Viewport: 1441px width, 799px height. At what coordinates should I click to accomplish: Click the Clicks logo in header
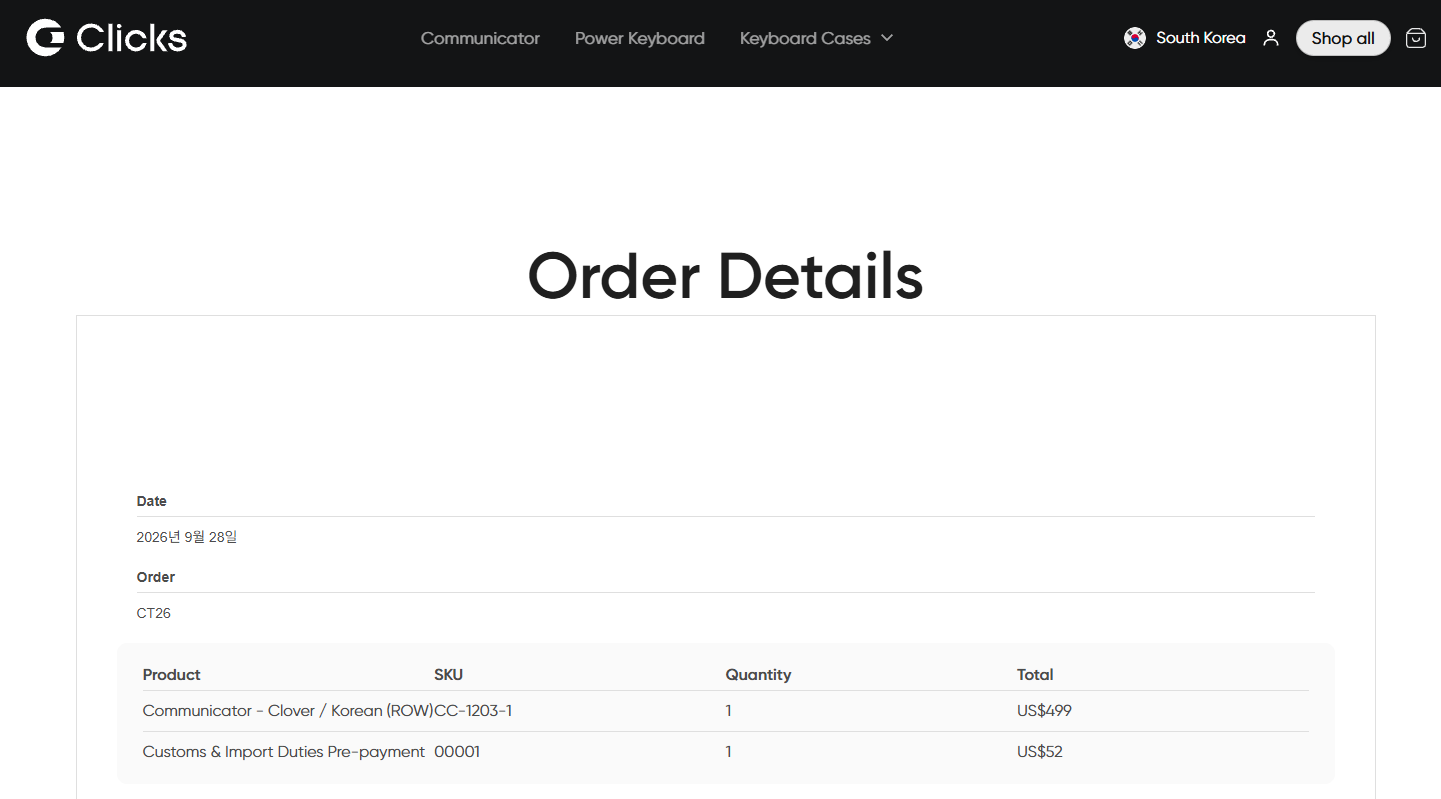107,38
